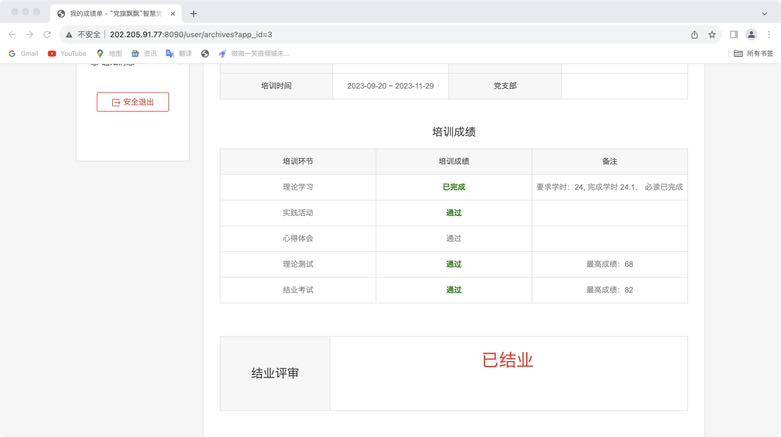Click the not-secure warning icon
This screenshot has width=781, height=437.
(70, 34)
